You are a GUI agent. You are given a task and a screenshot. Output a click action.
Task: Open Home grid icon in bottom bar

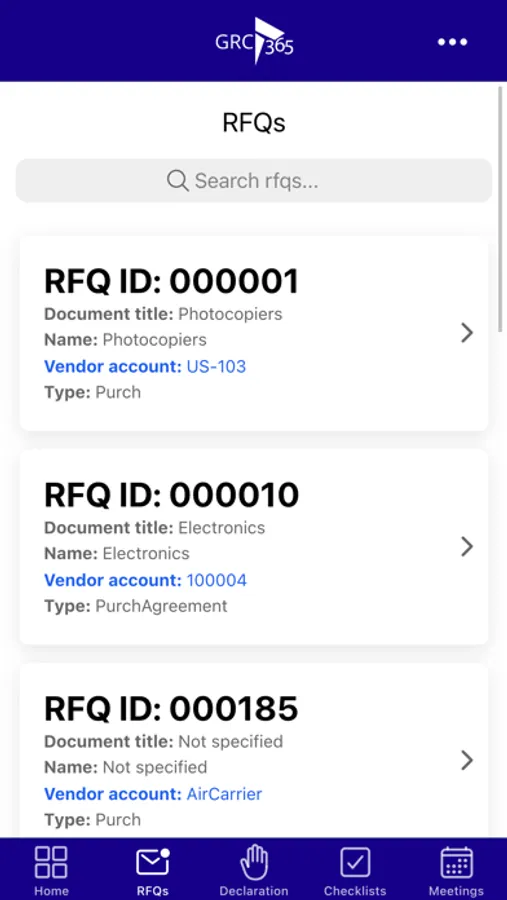pos(51,862)
